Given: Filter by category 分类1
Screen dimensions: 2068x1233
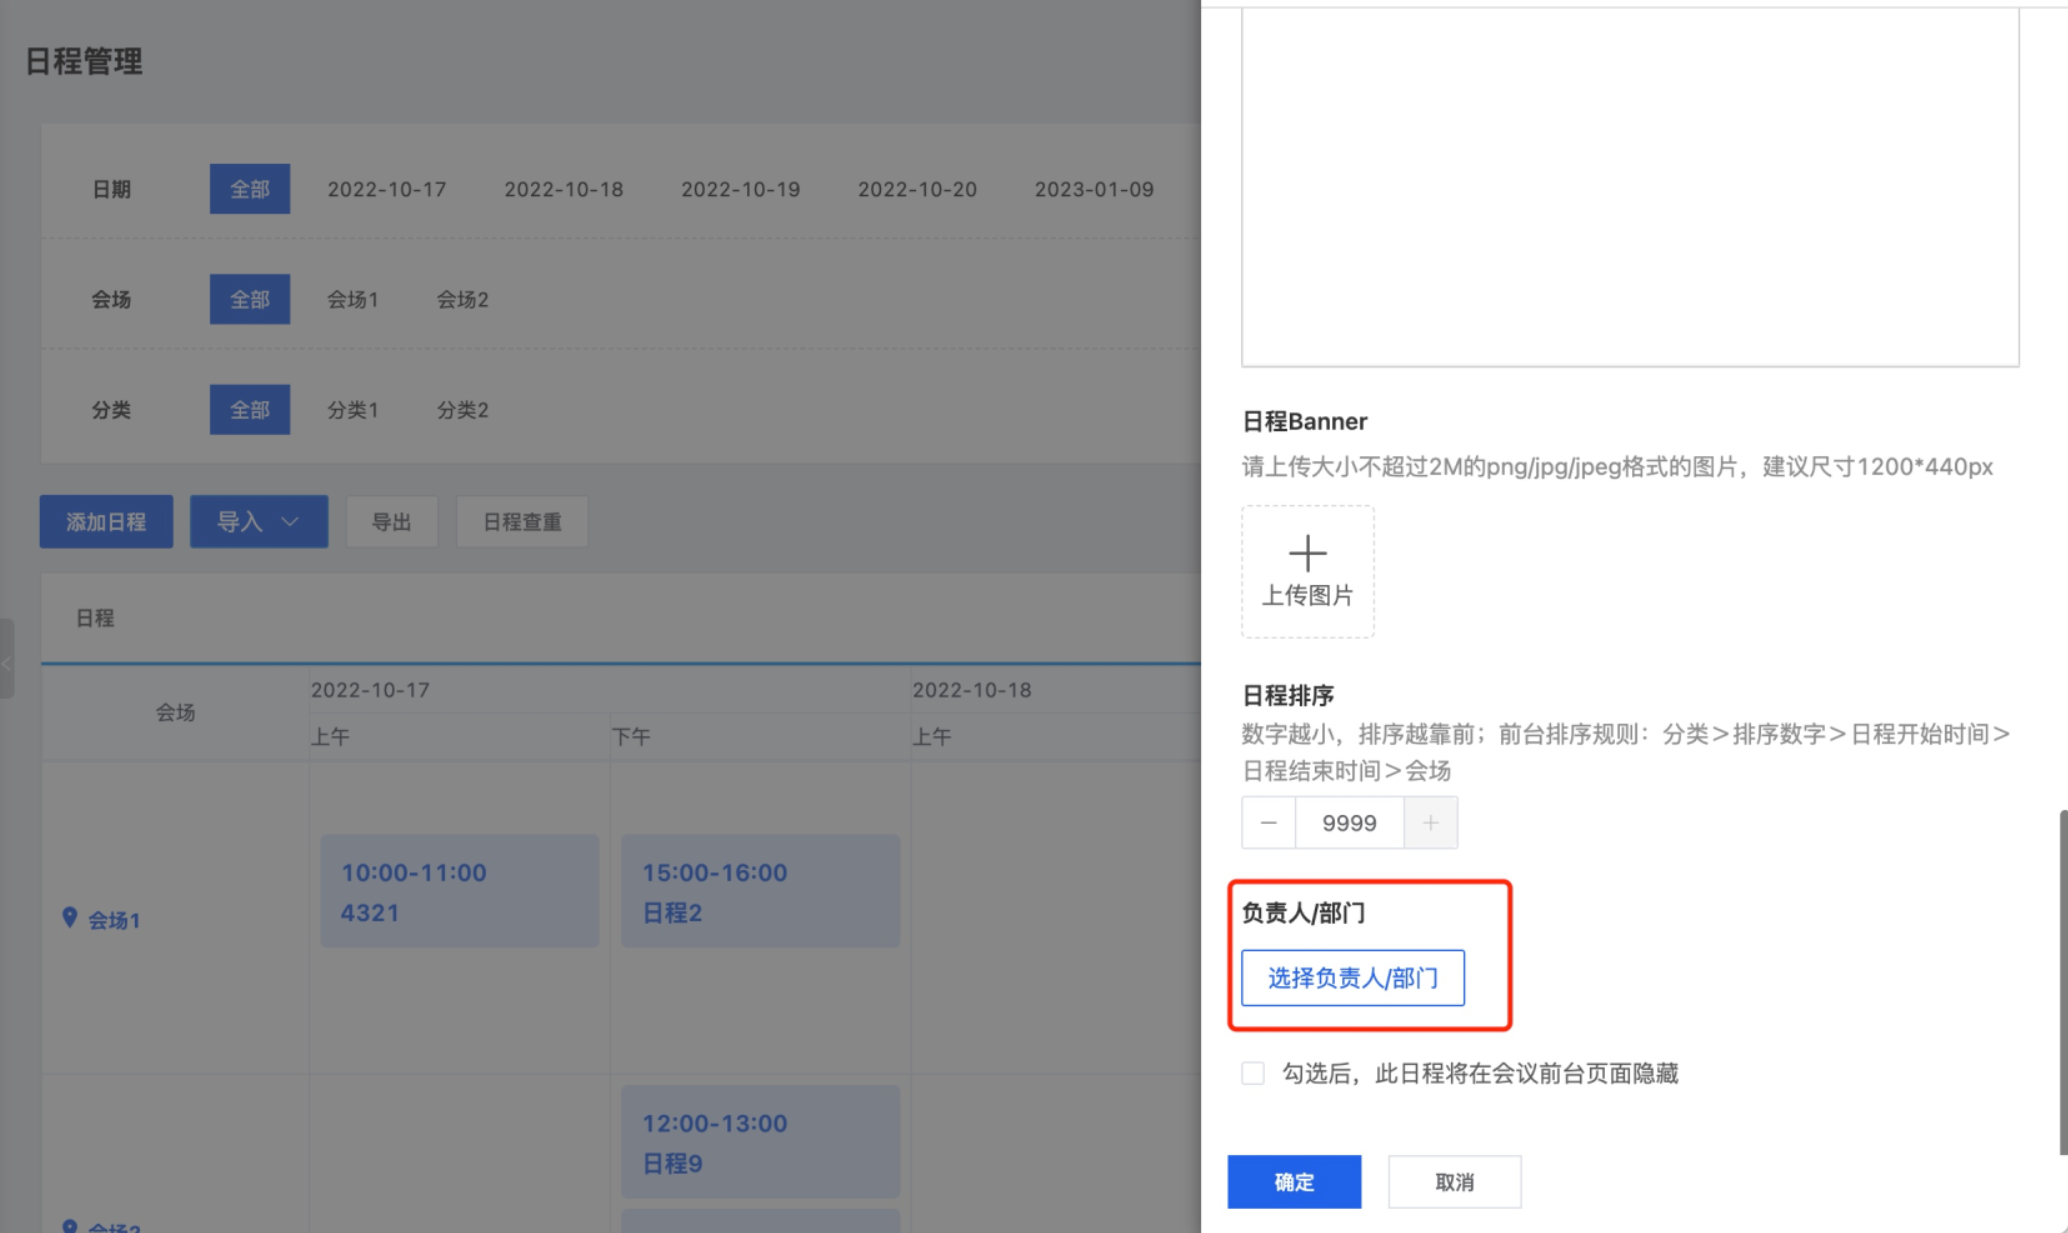Looking at the screenshot, I should (353, 410).
